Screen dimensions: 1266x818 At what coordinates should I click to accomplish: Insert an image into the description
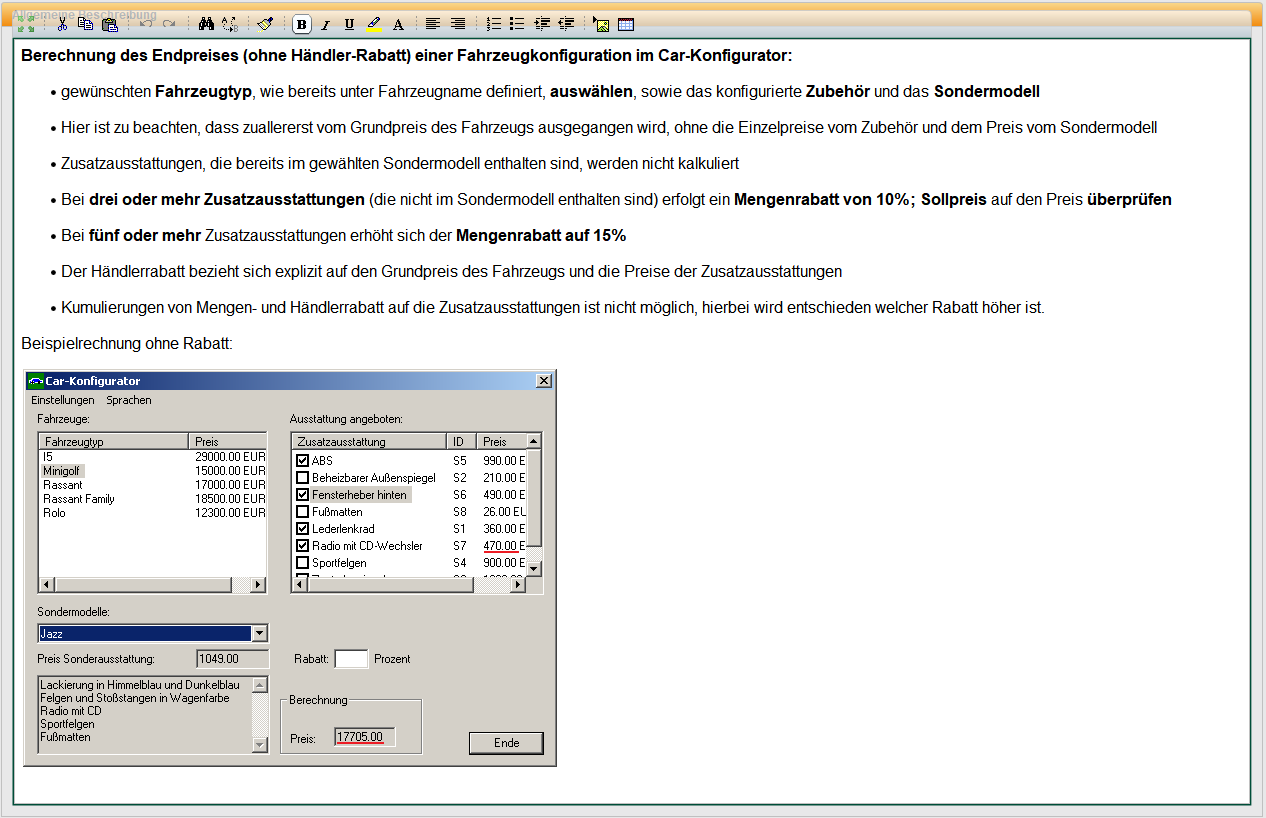601,25
